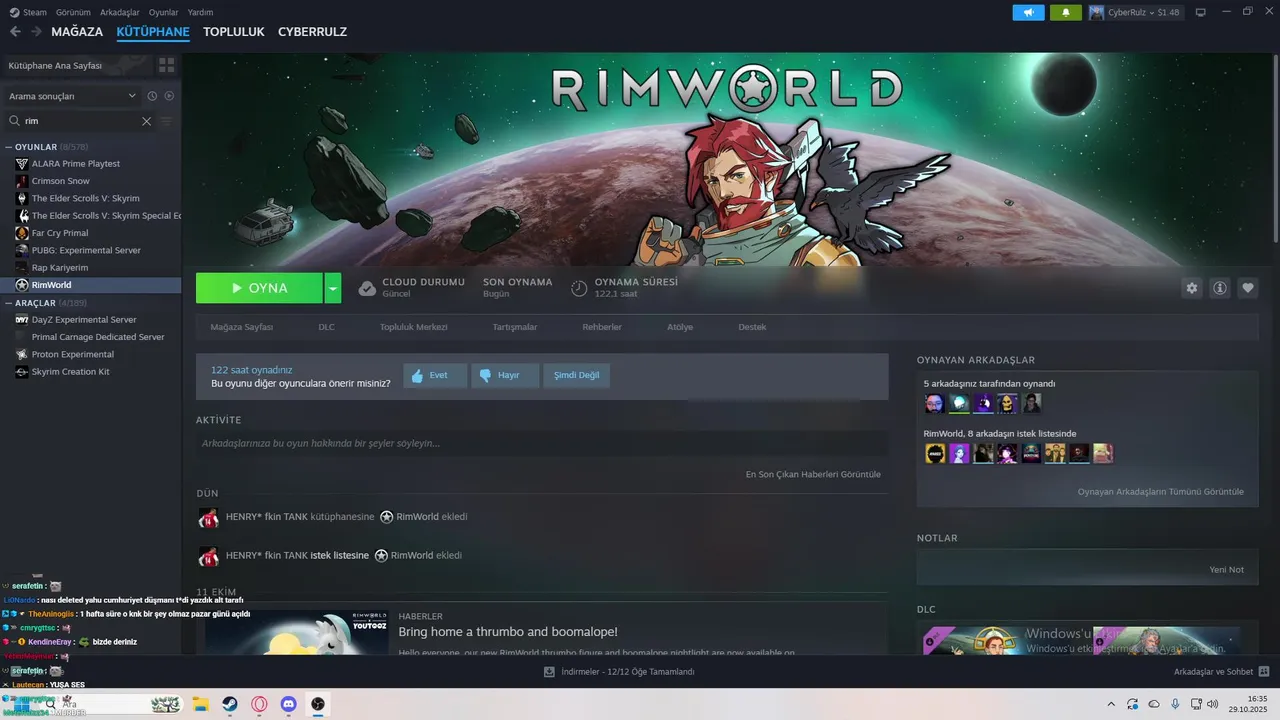The width and height of the screenshot is (1280, 720).
Task: Open the green notifications bell
Action: click(x=1065, y=12)
